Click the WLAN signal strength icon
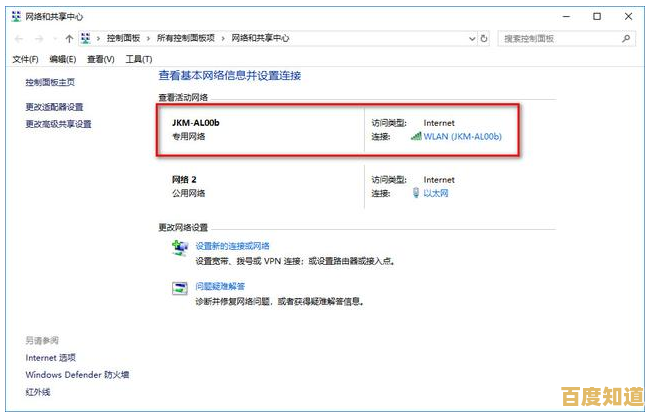Viewport: 649px width, 415px height. pos(416,136)
